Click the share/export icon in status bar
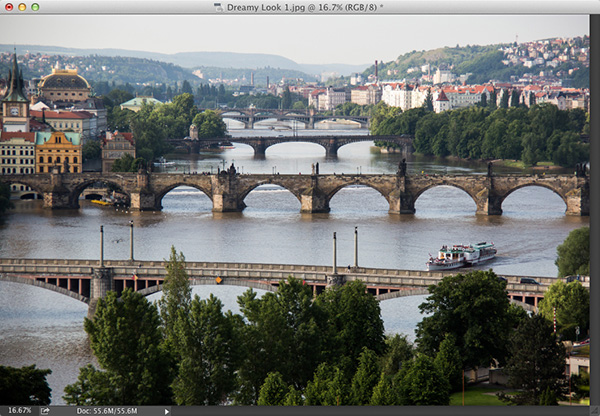Image resolution: width=600 pixels, height=416 pixels. click(x=45, y=411)
